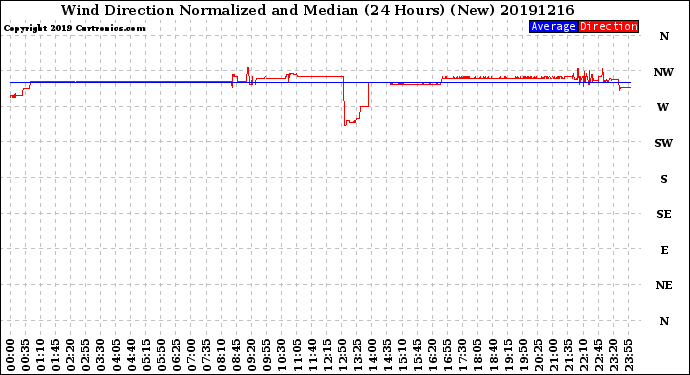690x375 pixels.
Task: Click the "23:20" time axis label
Action: [x=613, y=355]
